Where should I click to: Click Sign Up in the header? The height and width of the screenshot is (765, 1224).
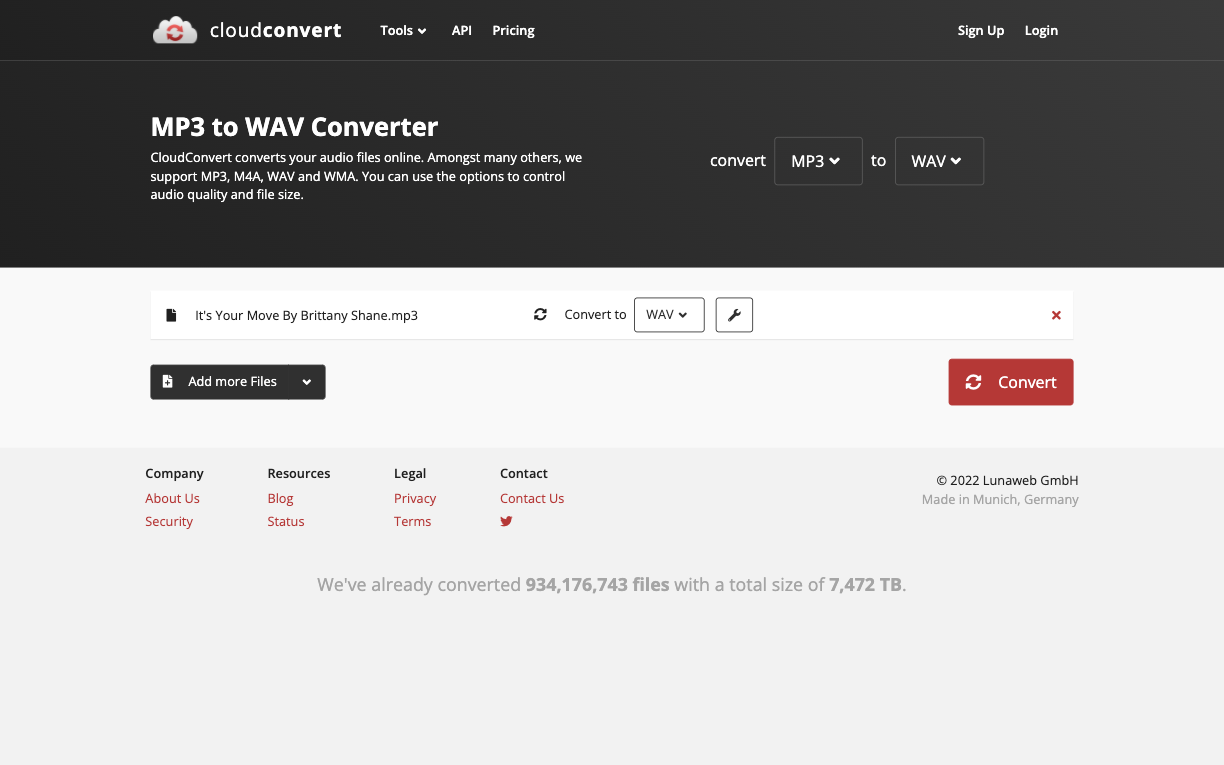tap(980, 30)
